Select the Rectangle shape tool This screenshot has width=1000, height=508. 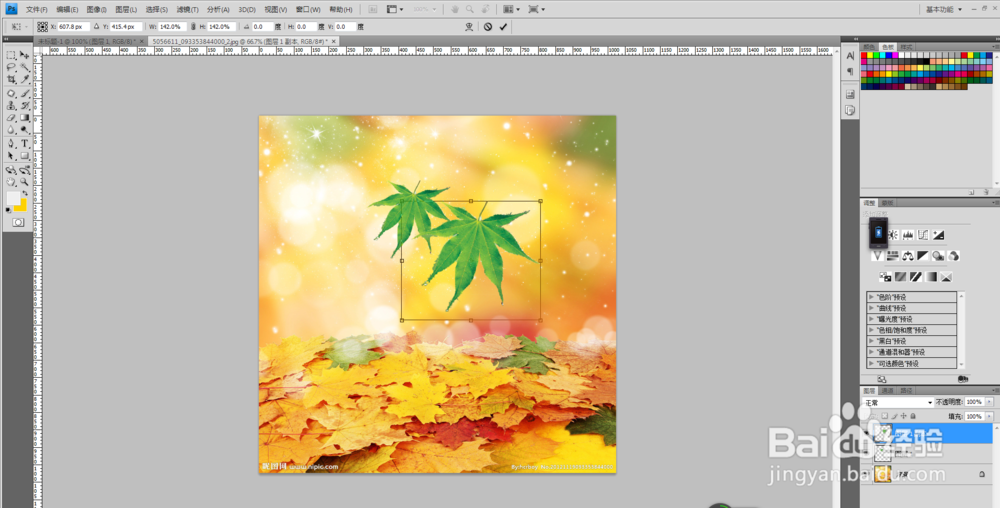[x=24, y=156]
